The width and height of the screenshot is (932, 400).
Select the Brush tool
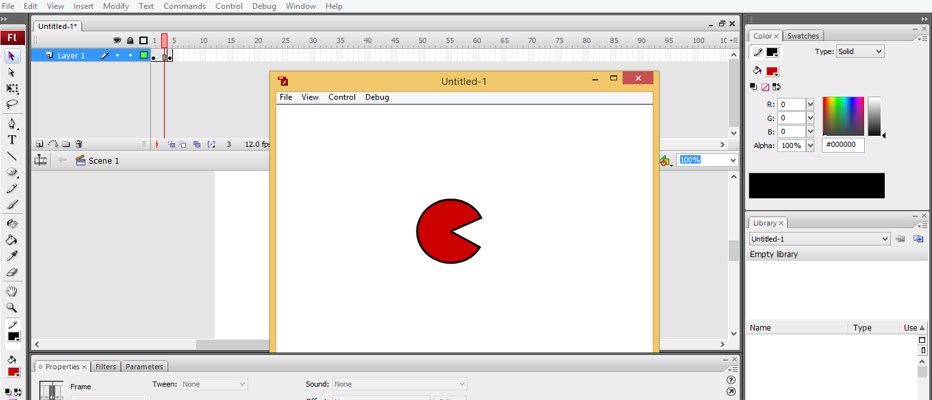pos(11,204)
